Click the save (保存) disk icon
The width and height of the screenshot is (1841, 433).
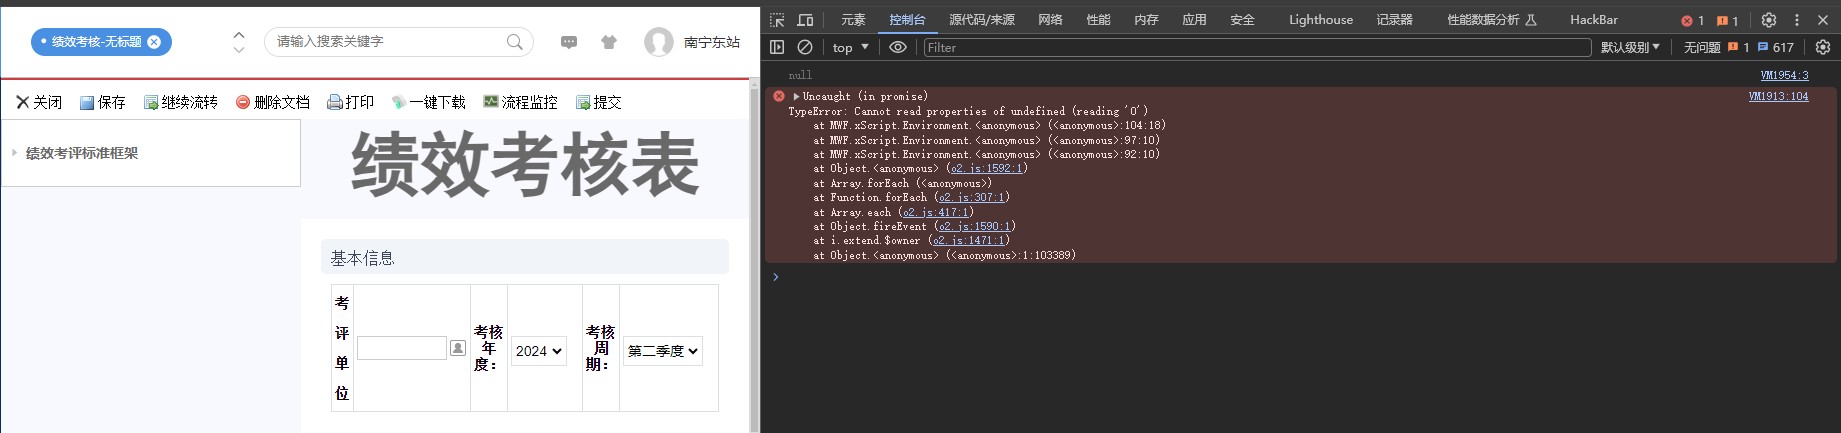tap(87, 103)
